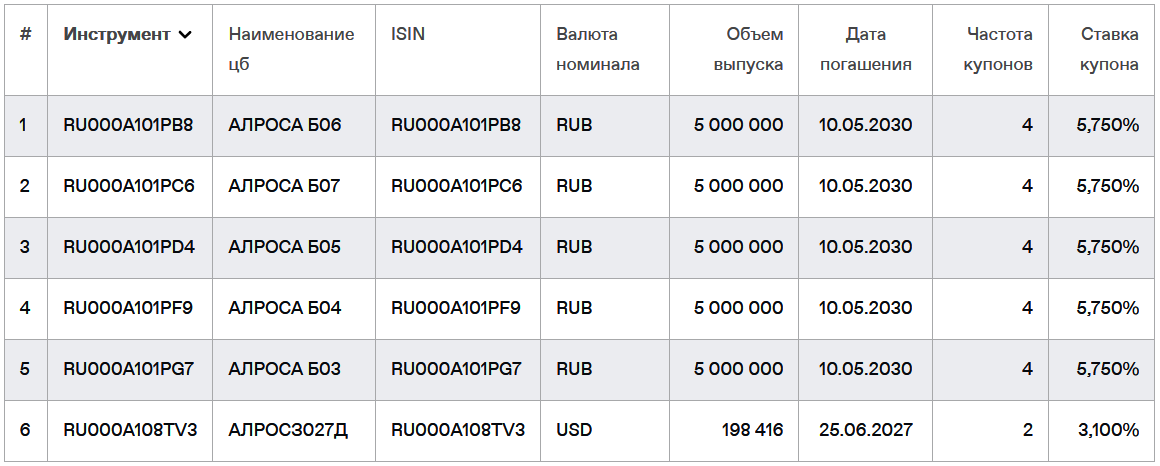This screenshot has width=1160, height=466.
Task: Select the Объем выпуска column header
Action: 748,49
